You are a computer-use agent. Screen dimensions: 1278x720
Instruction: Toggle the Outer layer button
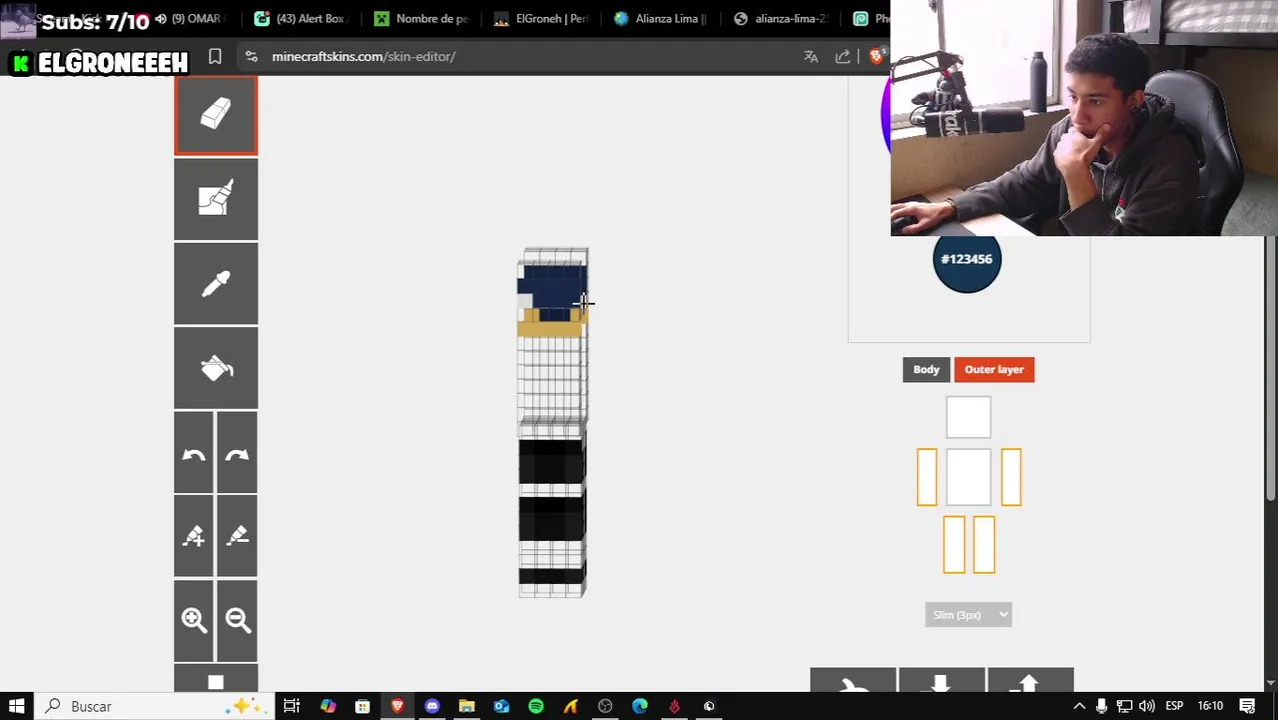(994, 369)
